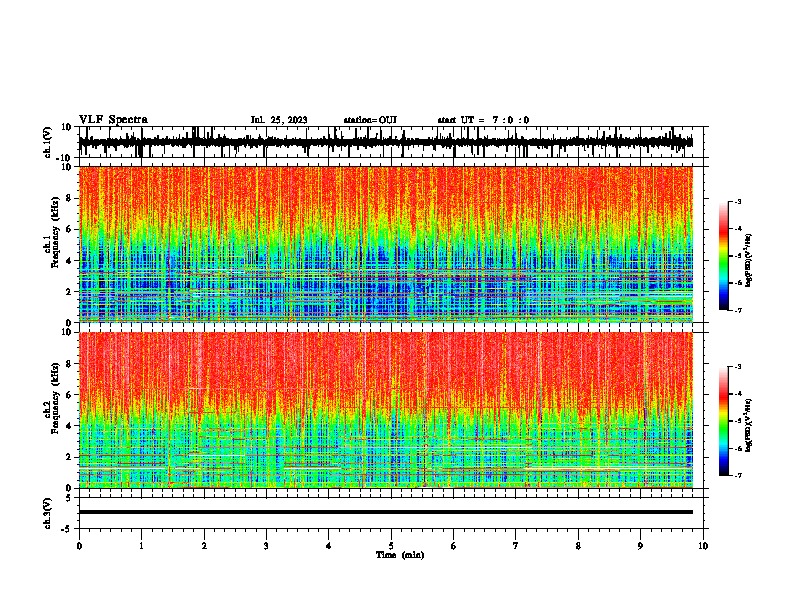Viewport: 792px width, 612px height.
Task: Click time axis tick label "1"
Action: tap(141, 546)
